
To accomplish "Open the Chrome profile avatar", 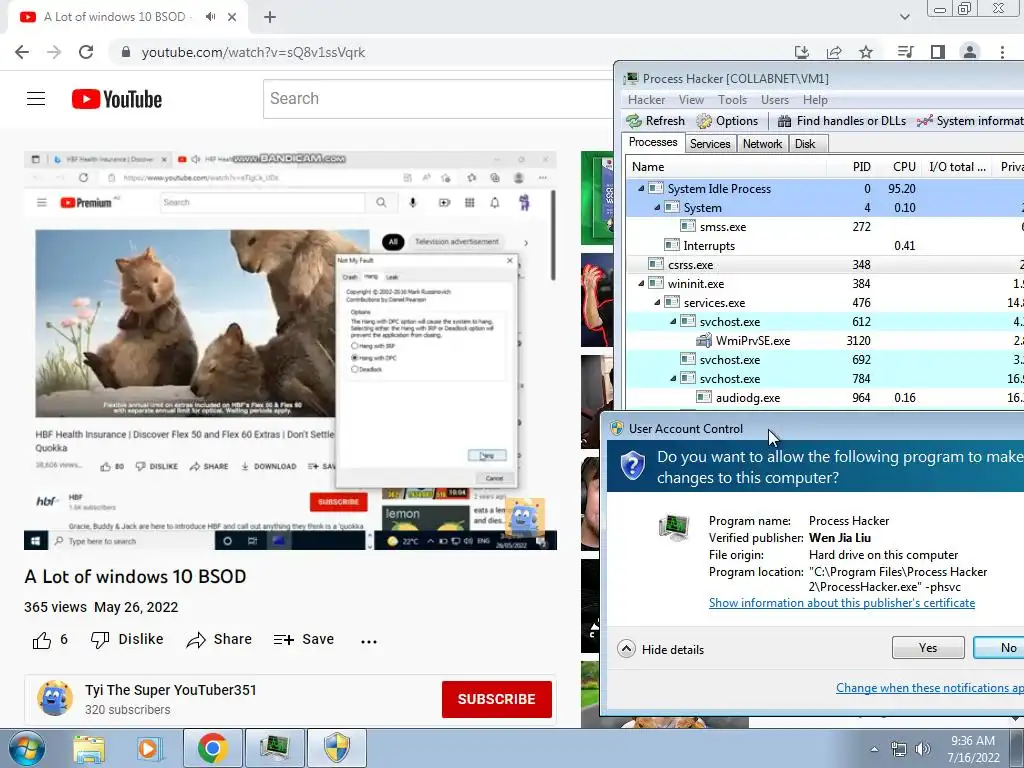I will click(970, 52).
